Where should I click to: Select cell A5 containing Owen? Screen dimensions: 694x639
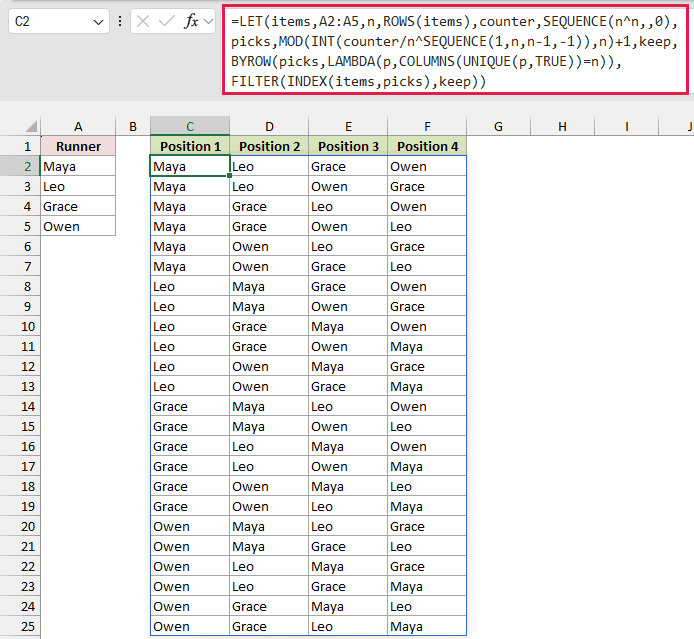(78, 226)
